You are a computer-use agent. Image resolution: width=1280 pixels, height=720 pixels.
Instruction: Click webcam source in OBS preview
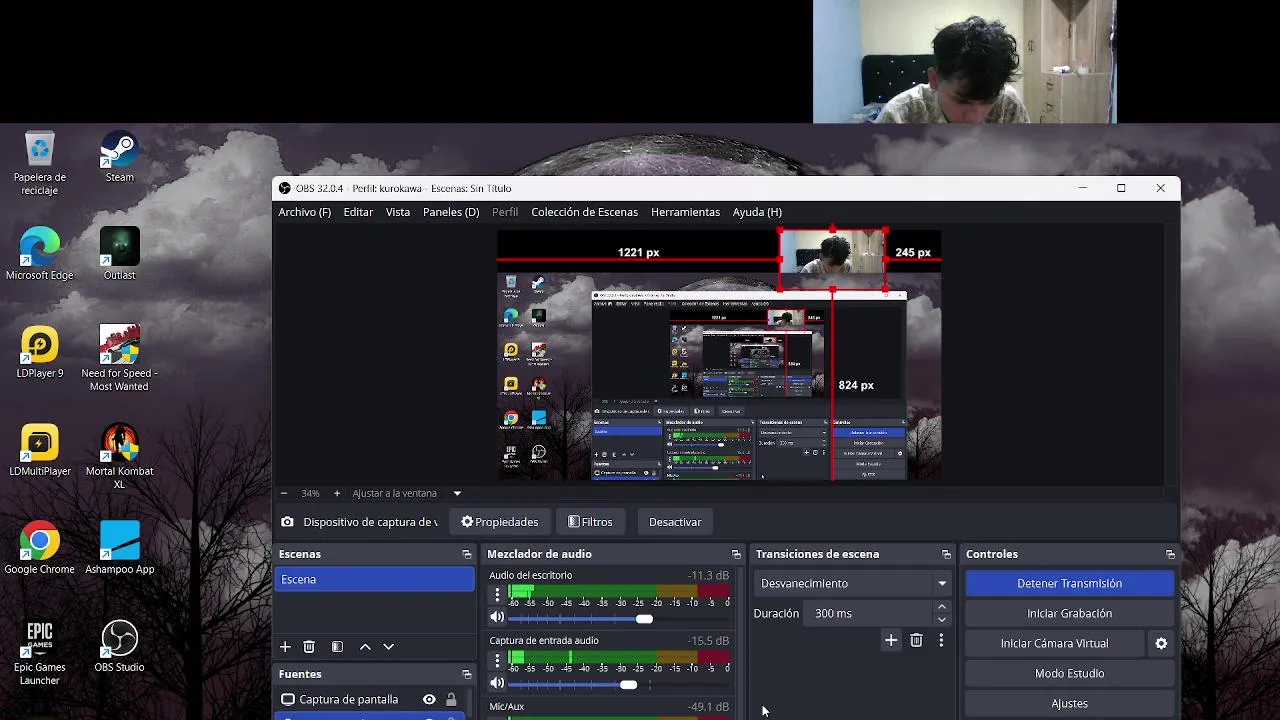[x=832, y=260]
